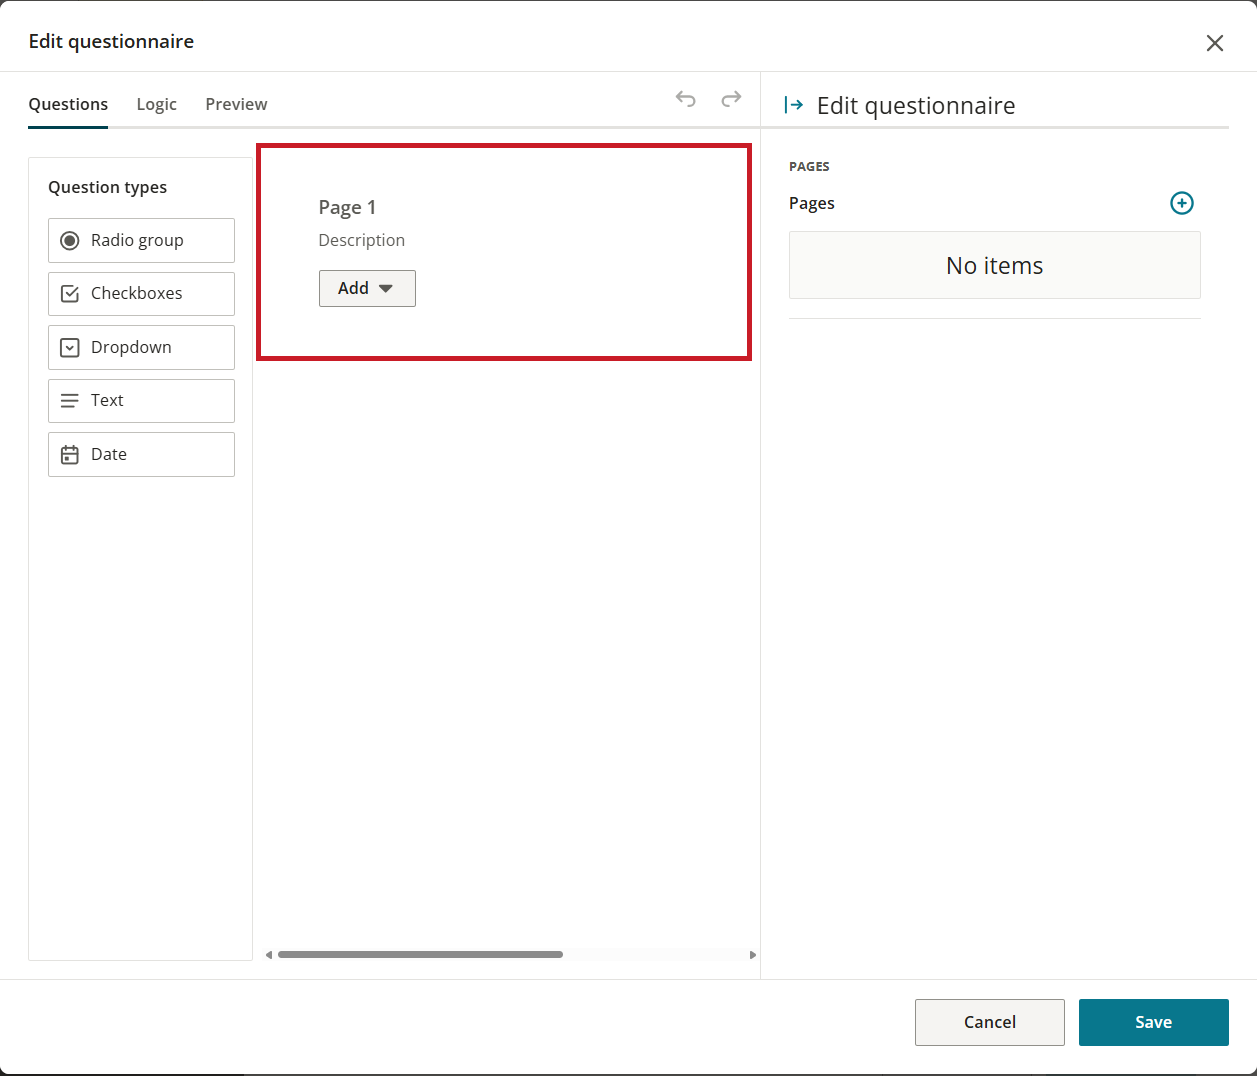Image resolution: width=1257 pixels, height=1076 pixels.
Task: Click the Cancel button
Action: coord(989,1022)
